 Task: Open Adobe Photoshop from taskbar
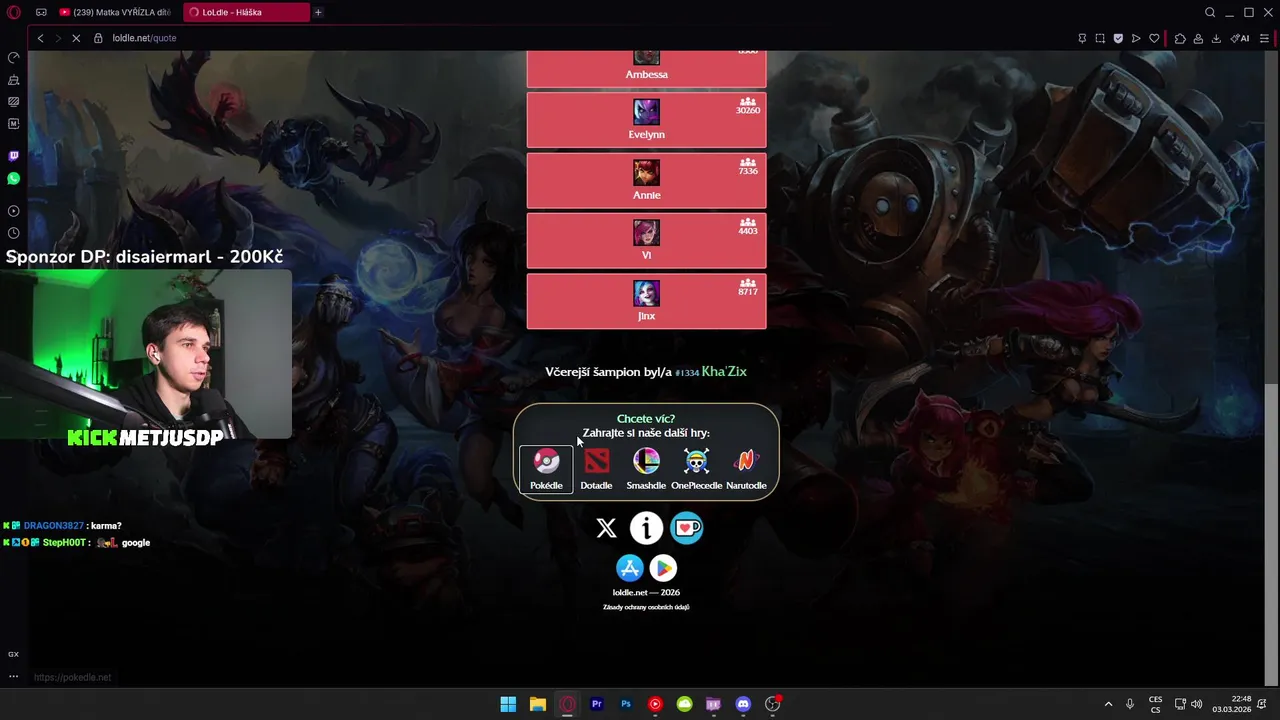626,704
